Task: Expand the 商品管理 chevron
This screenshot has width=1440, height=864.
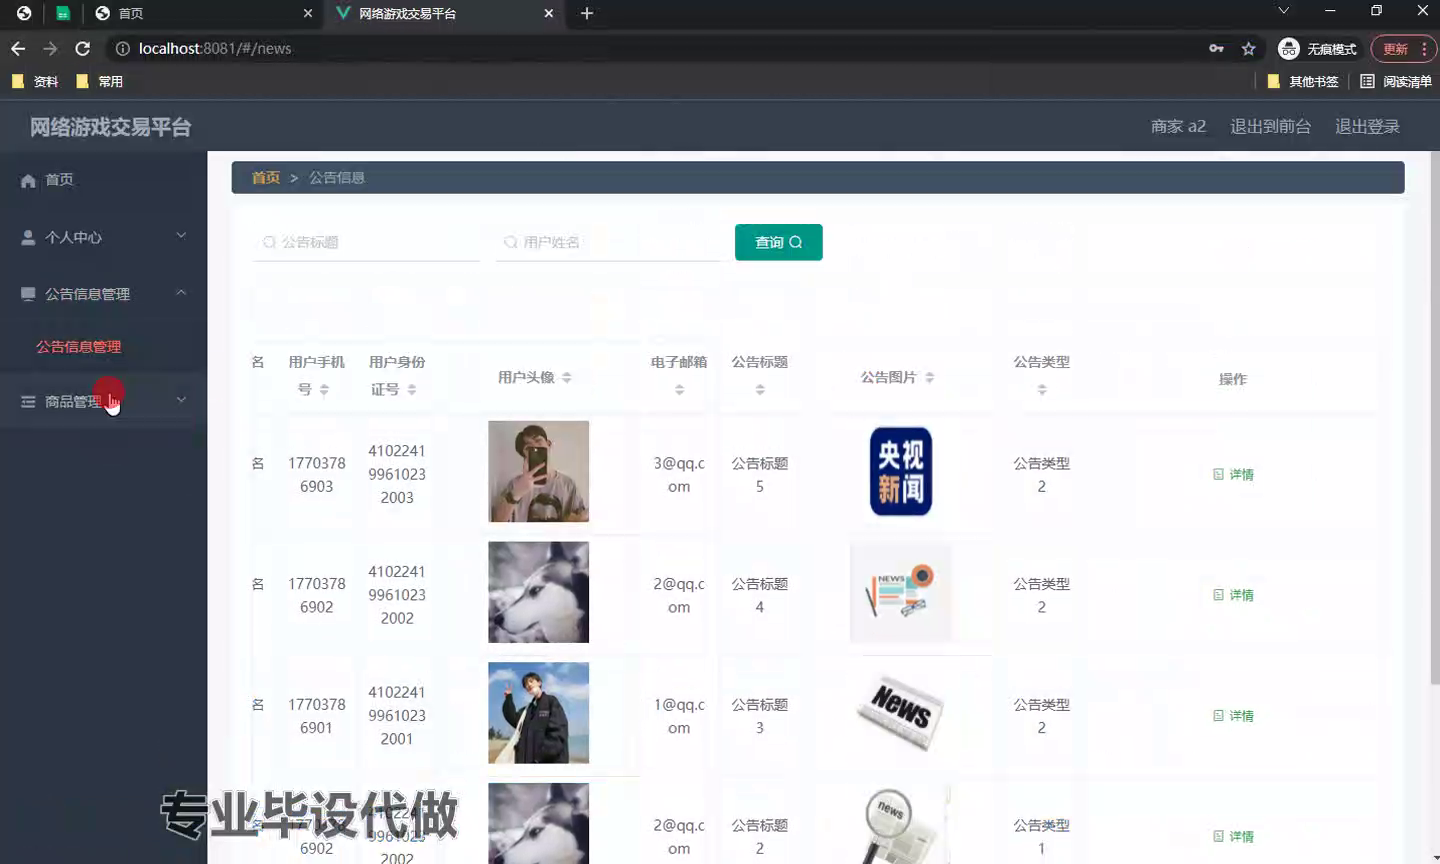Action: pos(181,400)
